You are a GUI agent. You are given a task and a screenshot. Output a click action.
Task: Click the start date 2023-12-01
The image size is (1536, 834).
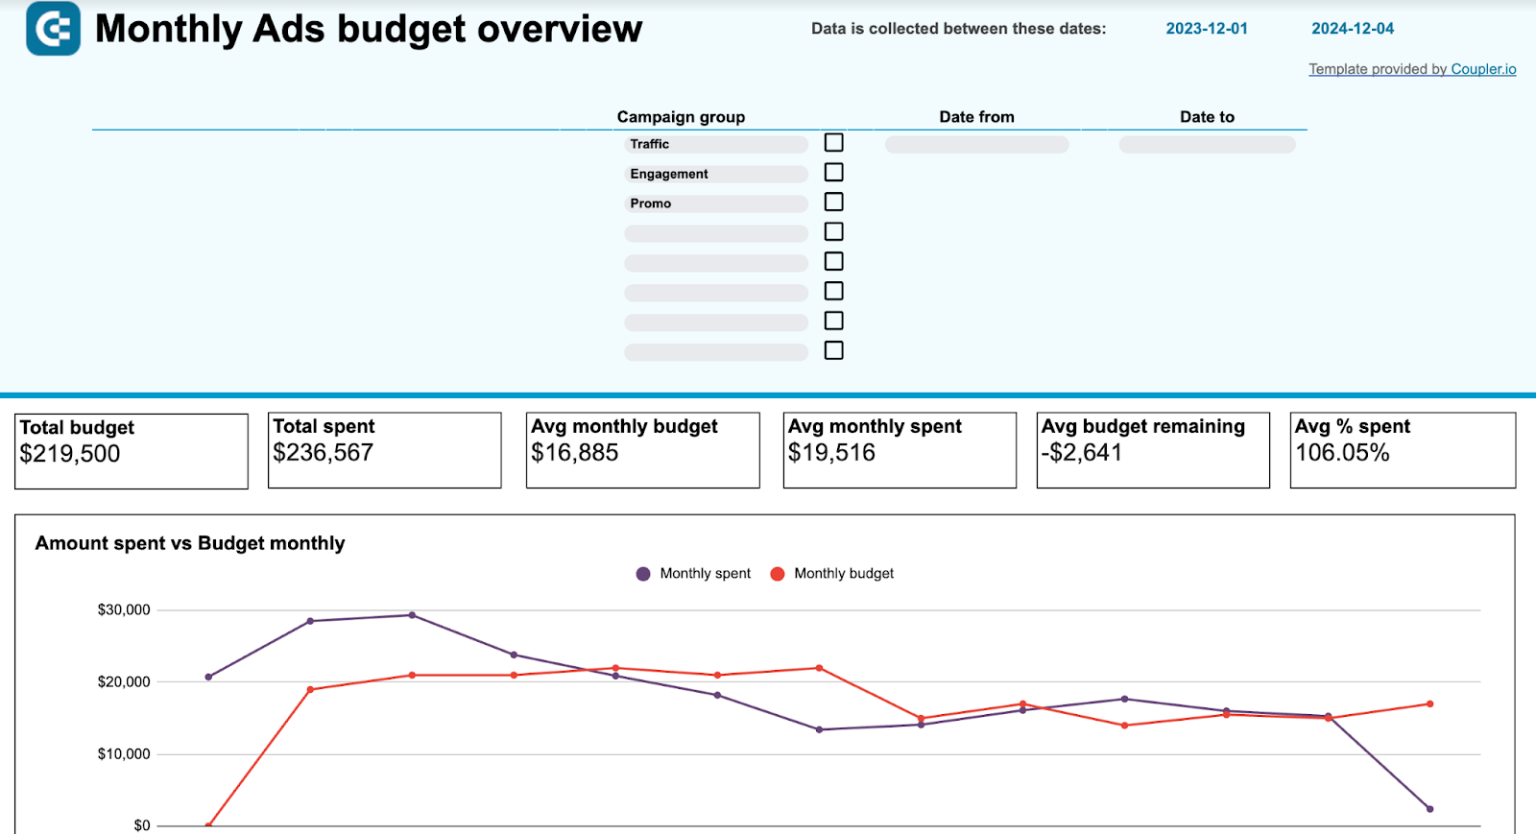1207,29
